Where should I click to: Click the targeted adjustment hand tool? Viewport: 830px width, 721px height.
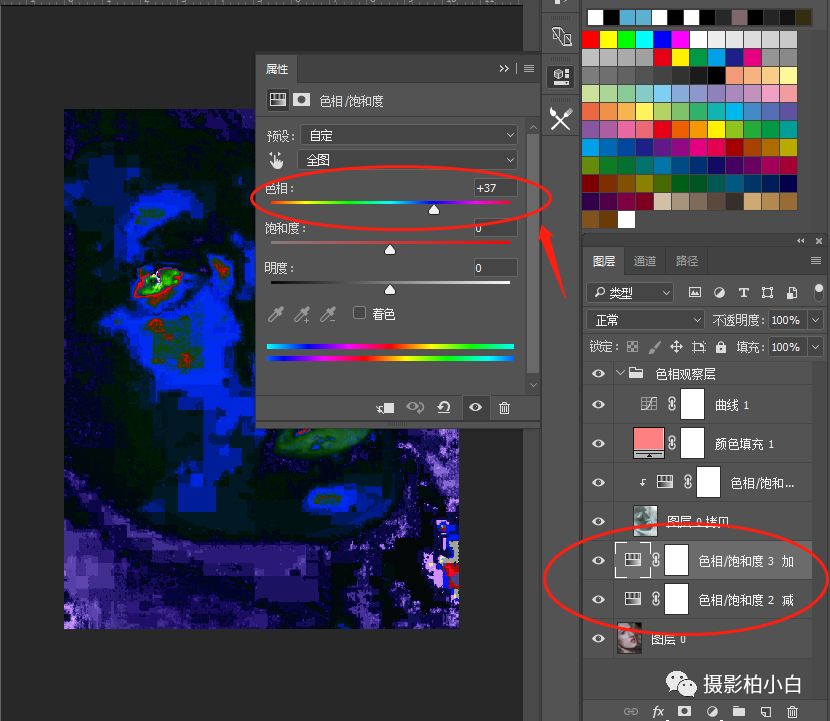[x=276, y=160]
